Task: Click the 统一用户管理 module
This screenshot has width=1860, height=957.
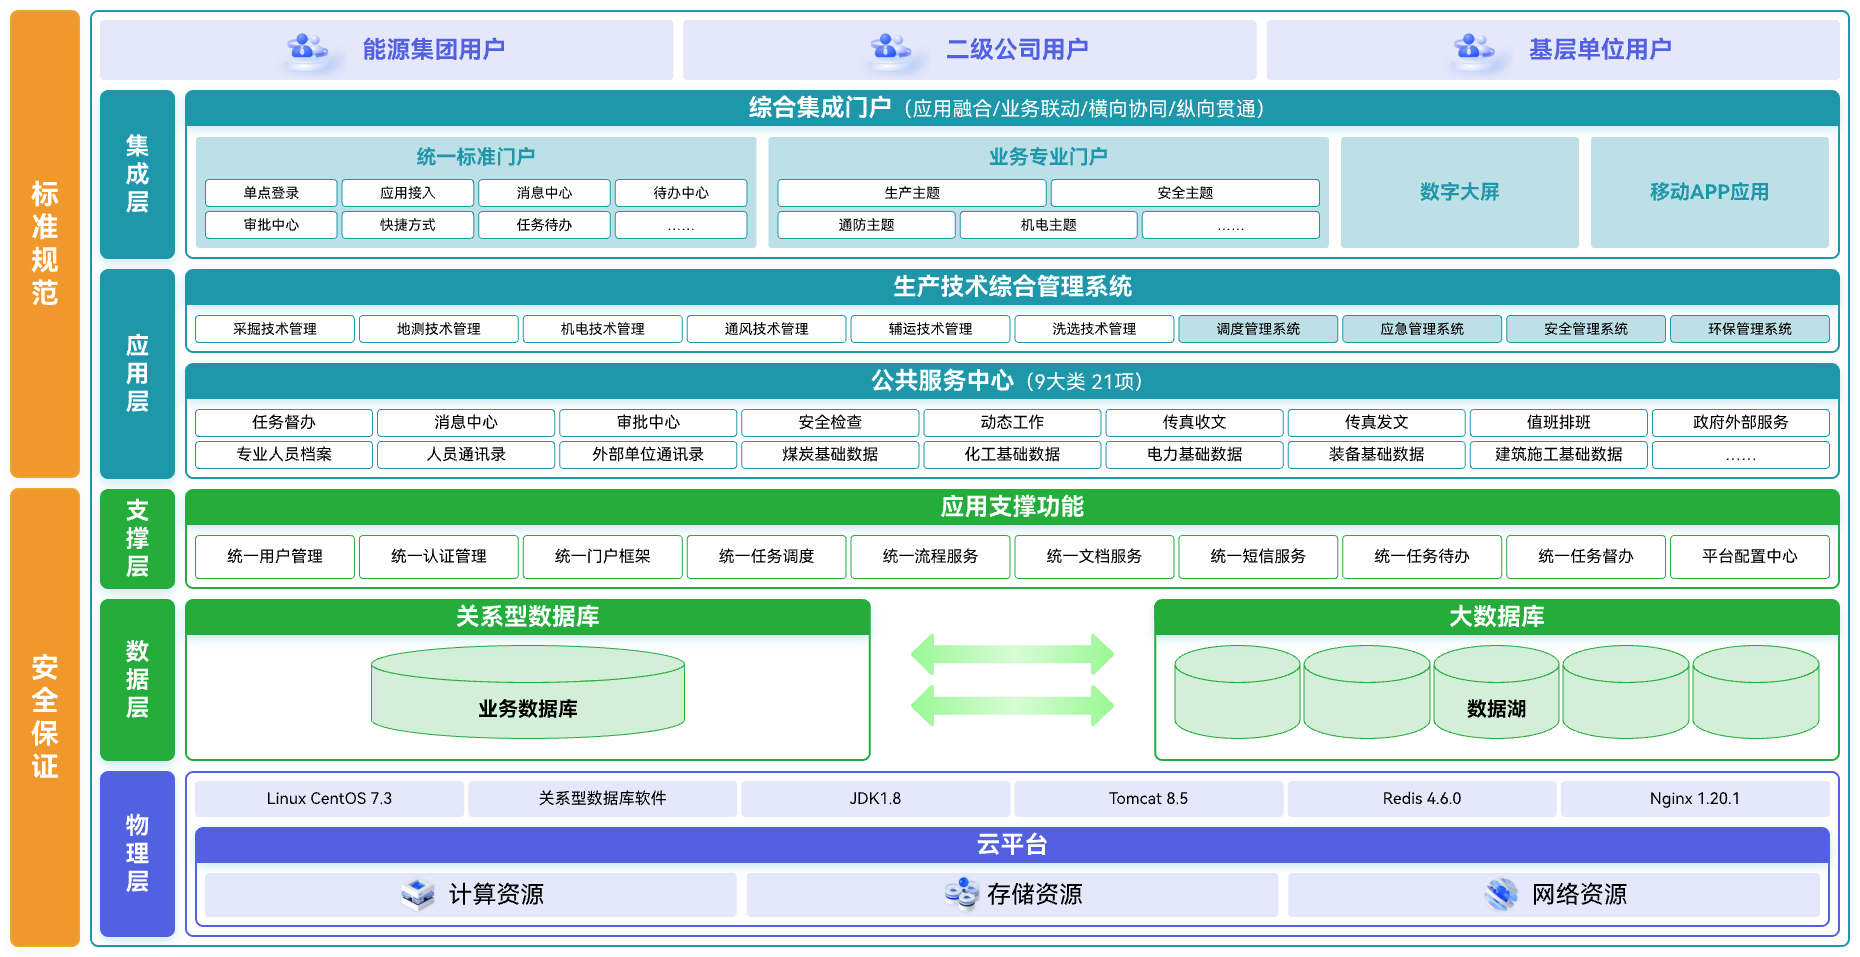Action: click(275, 556)
